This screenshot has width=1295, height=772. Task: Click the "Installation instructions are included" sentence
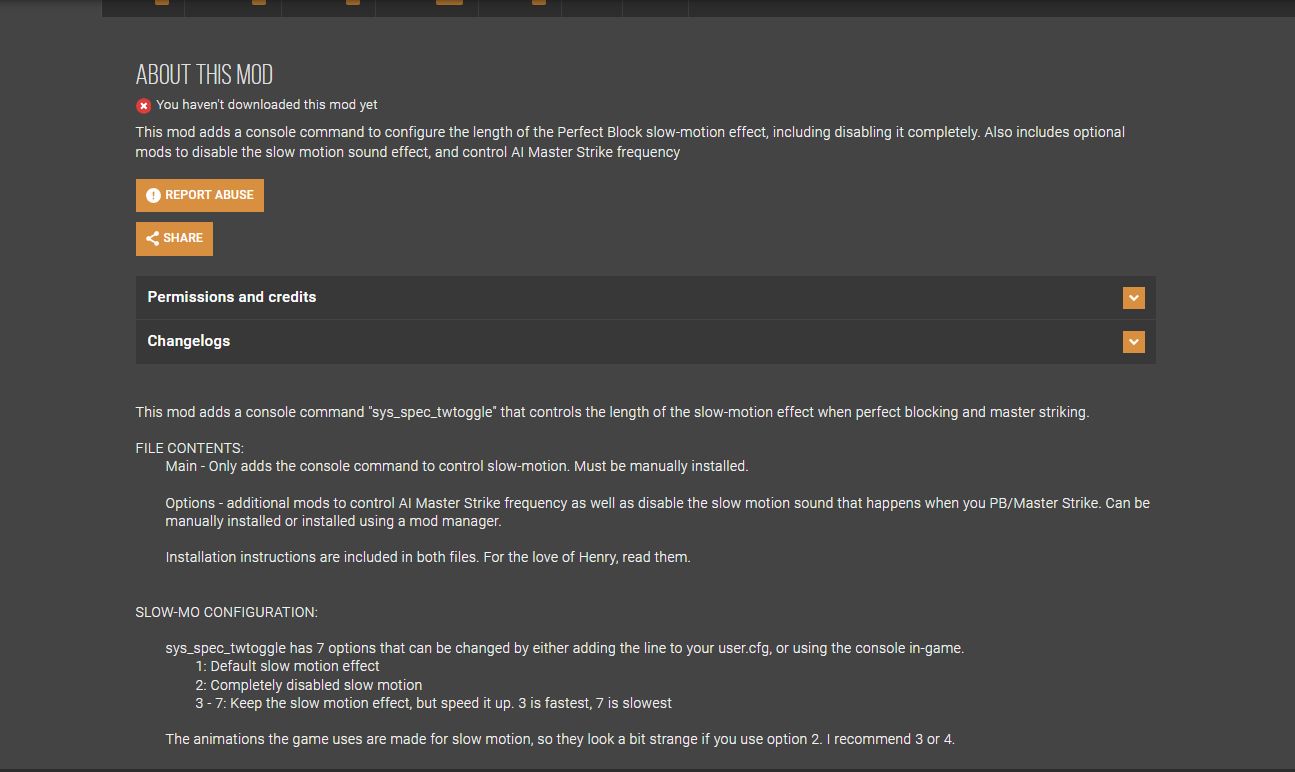pos(428,557)
